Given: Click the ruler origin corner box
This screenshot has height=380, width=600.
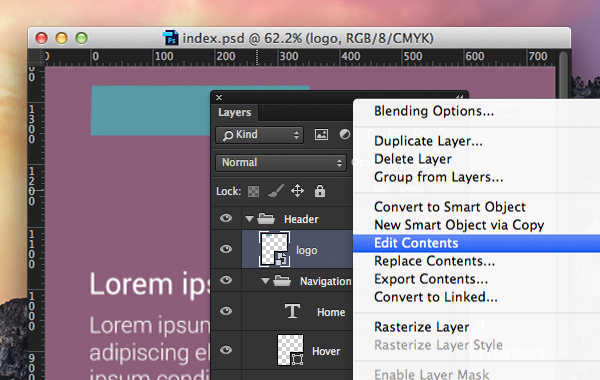Looking at the screenshot, I should pyautogui.click(x=36, y=57).
